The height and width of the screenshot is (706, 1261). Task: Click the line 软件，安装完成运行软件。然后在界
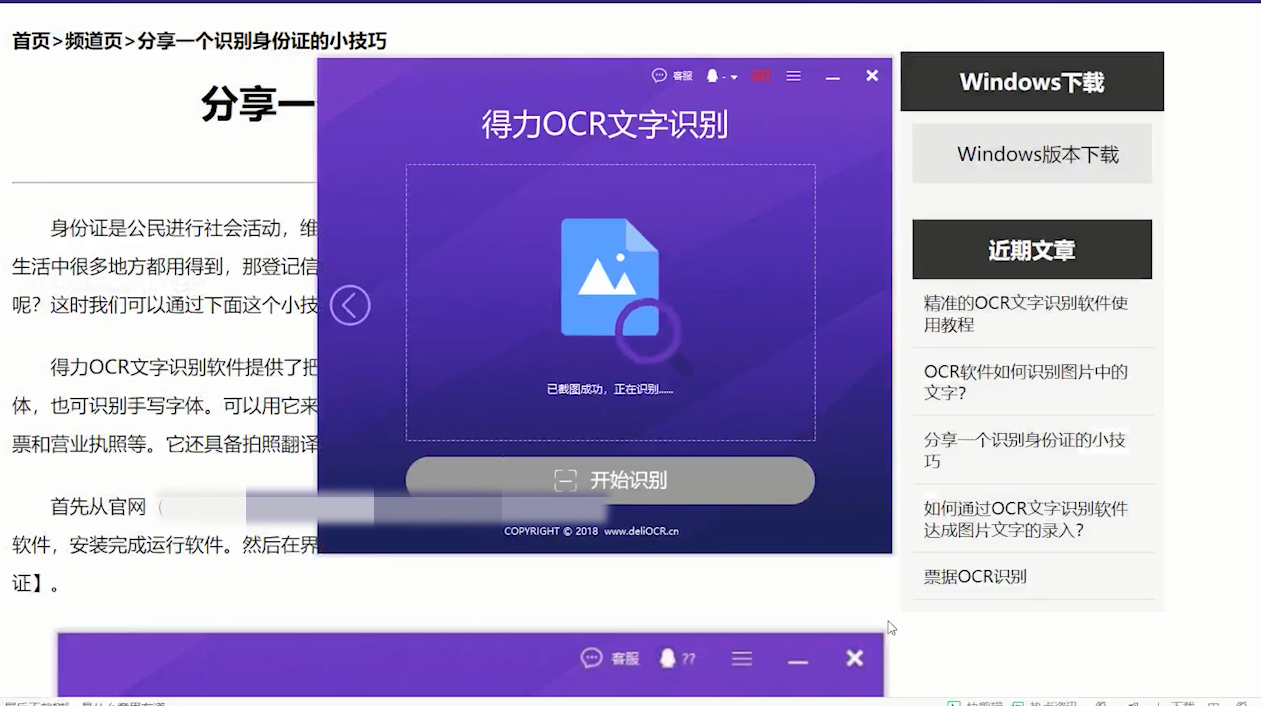point(165,545)
